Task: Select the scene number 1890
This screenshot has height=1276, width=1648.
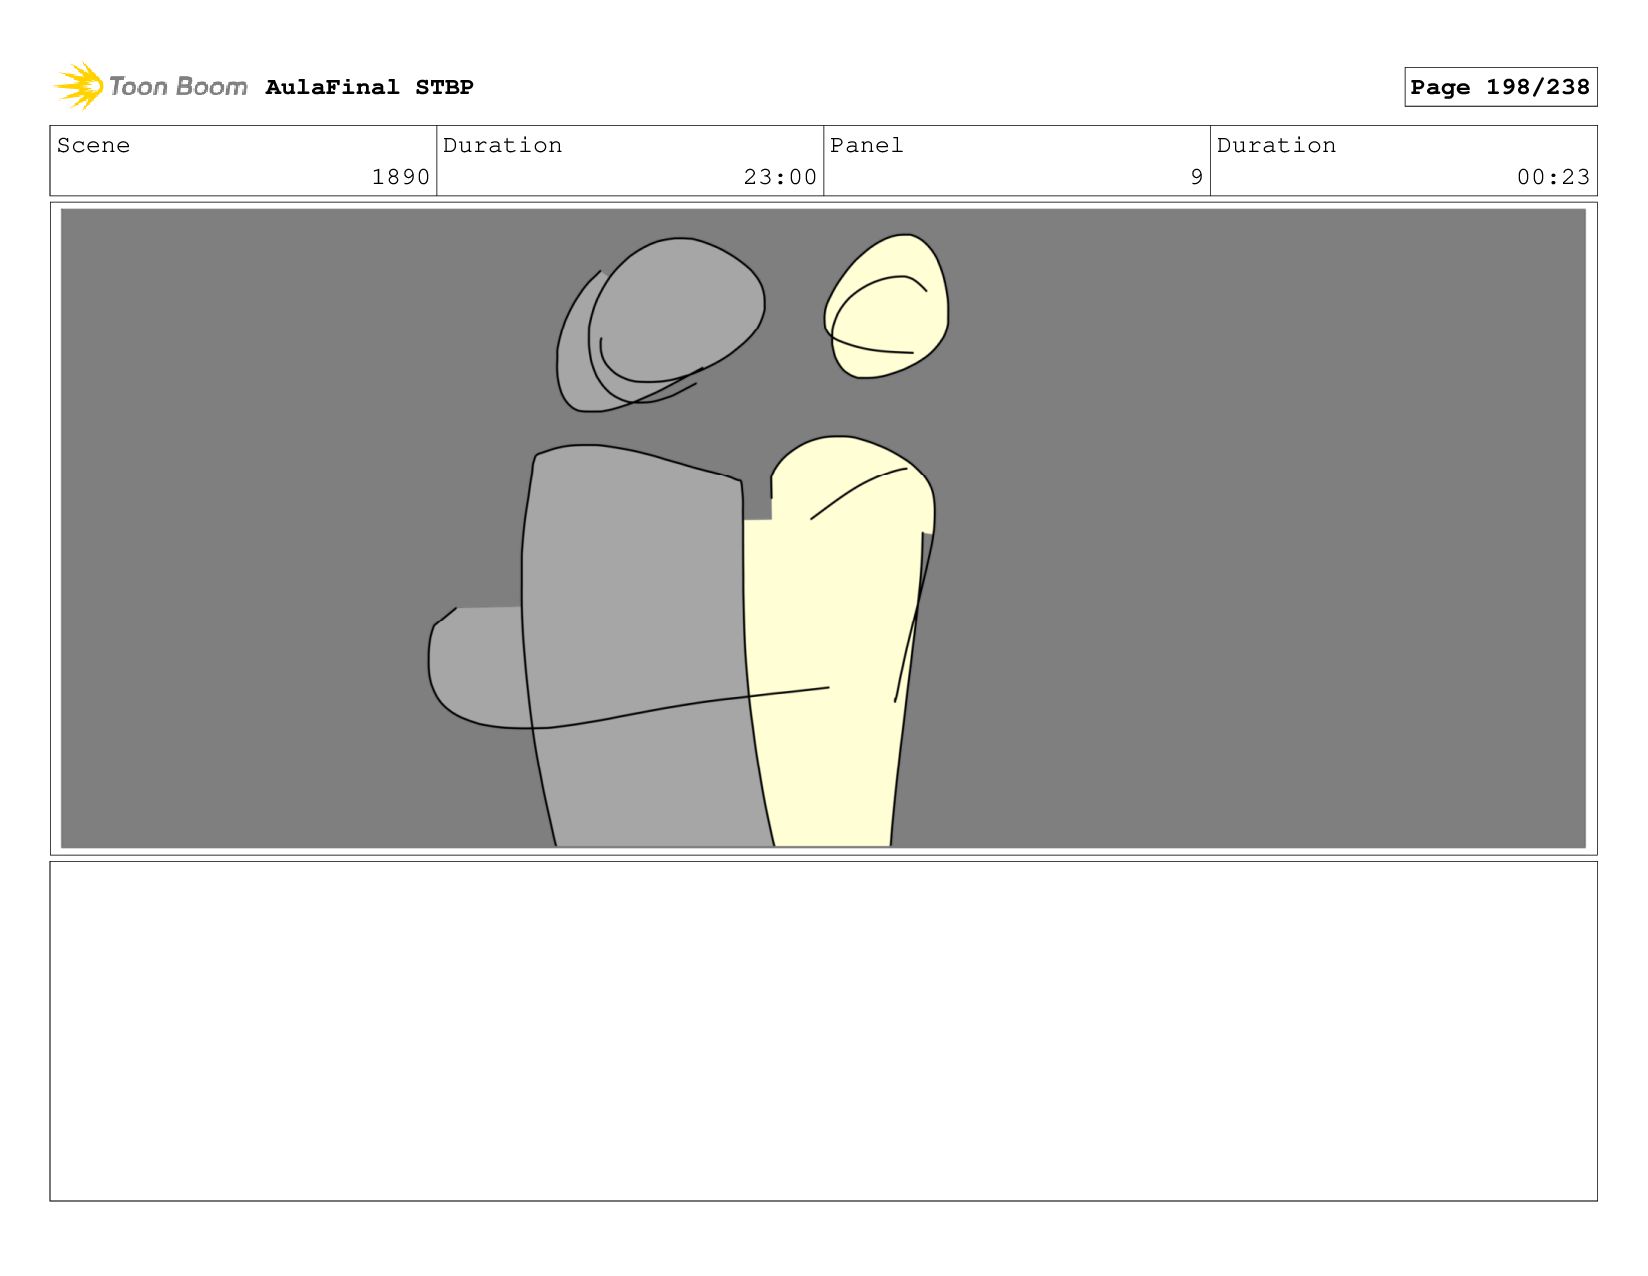Action: [400, 177]
